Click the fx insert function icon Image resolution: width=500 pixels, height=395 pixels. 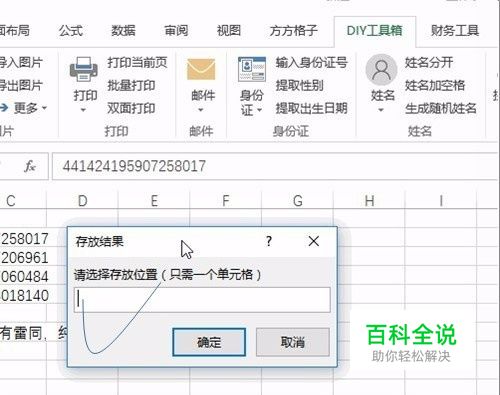30,166
